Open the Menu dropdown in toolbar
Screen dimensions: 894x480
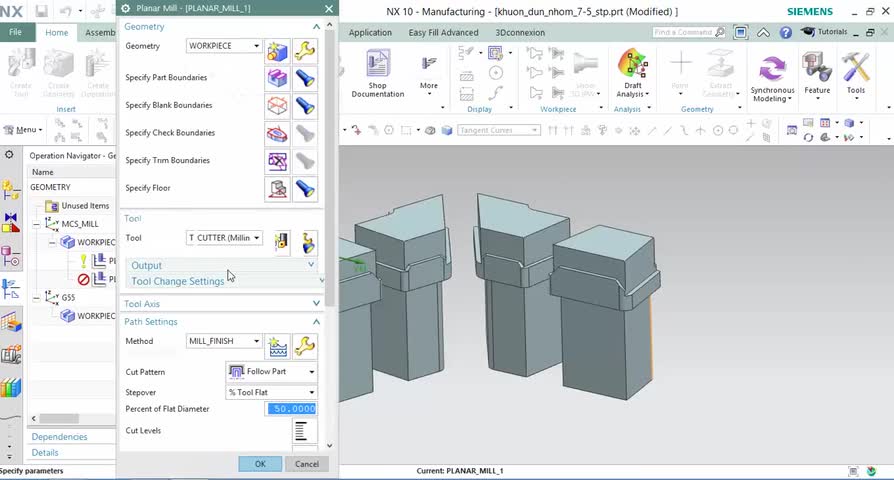pos(23,130)
